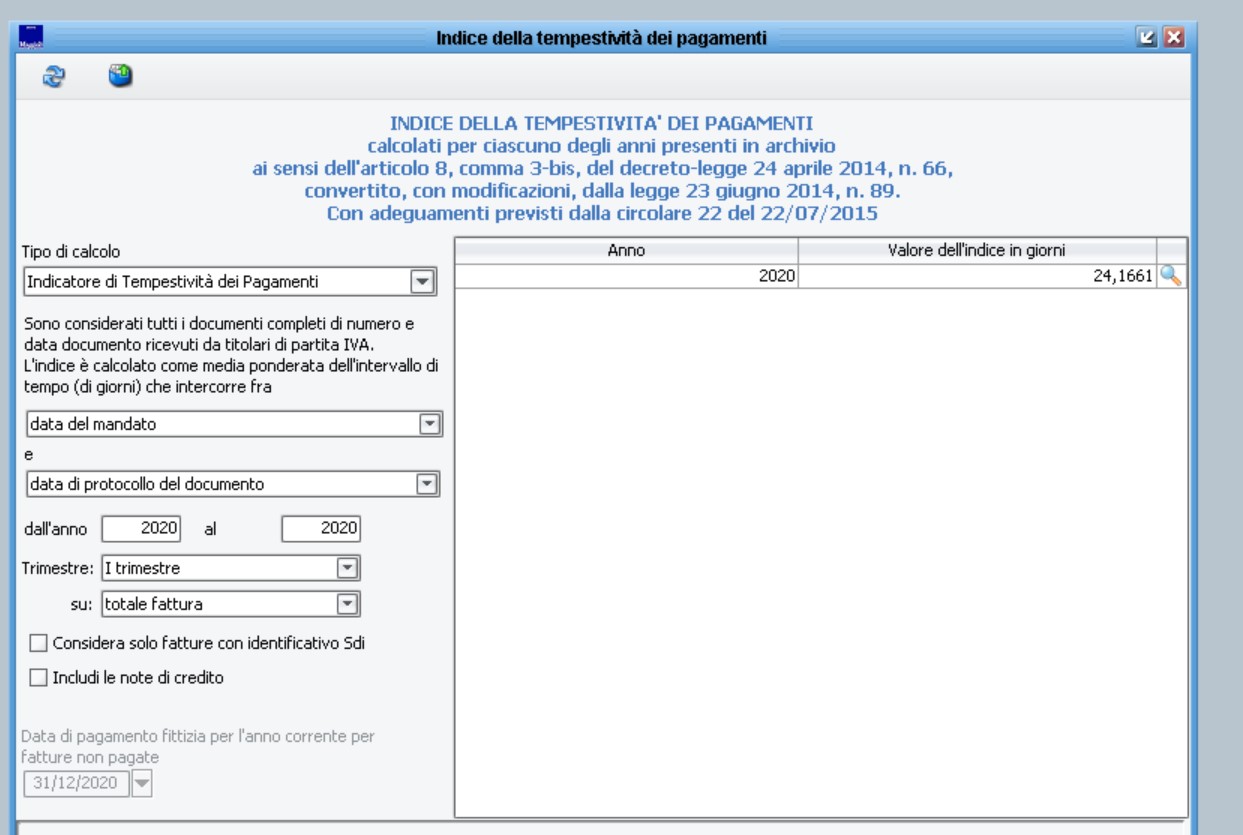Expand the Trimestre dropdown showing "I trimestre"
This screenshot has width=1243, height=835.
pos(347,568)
